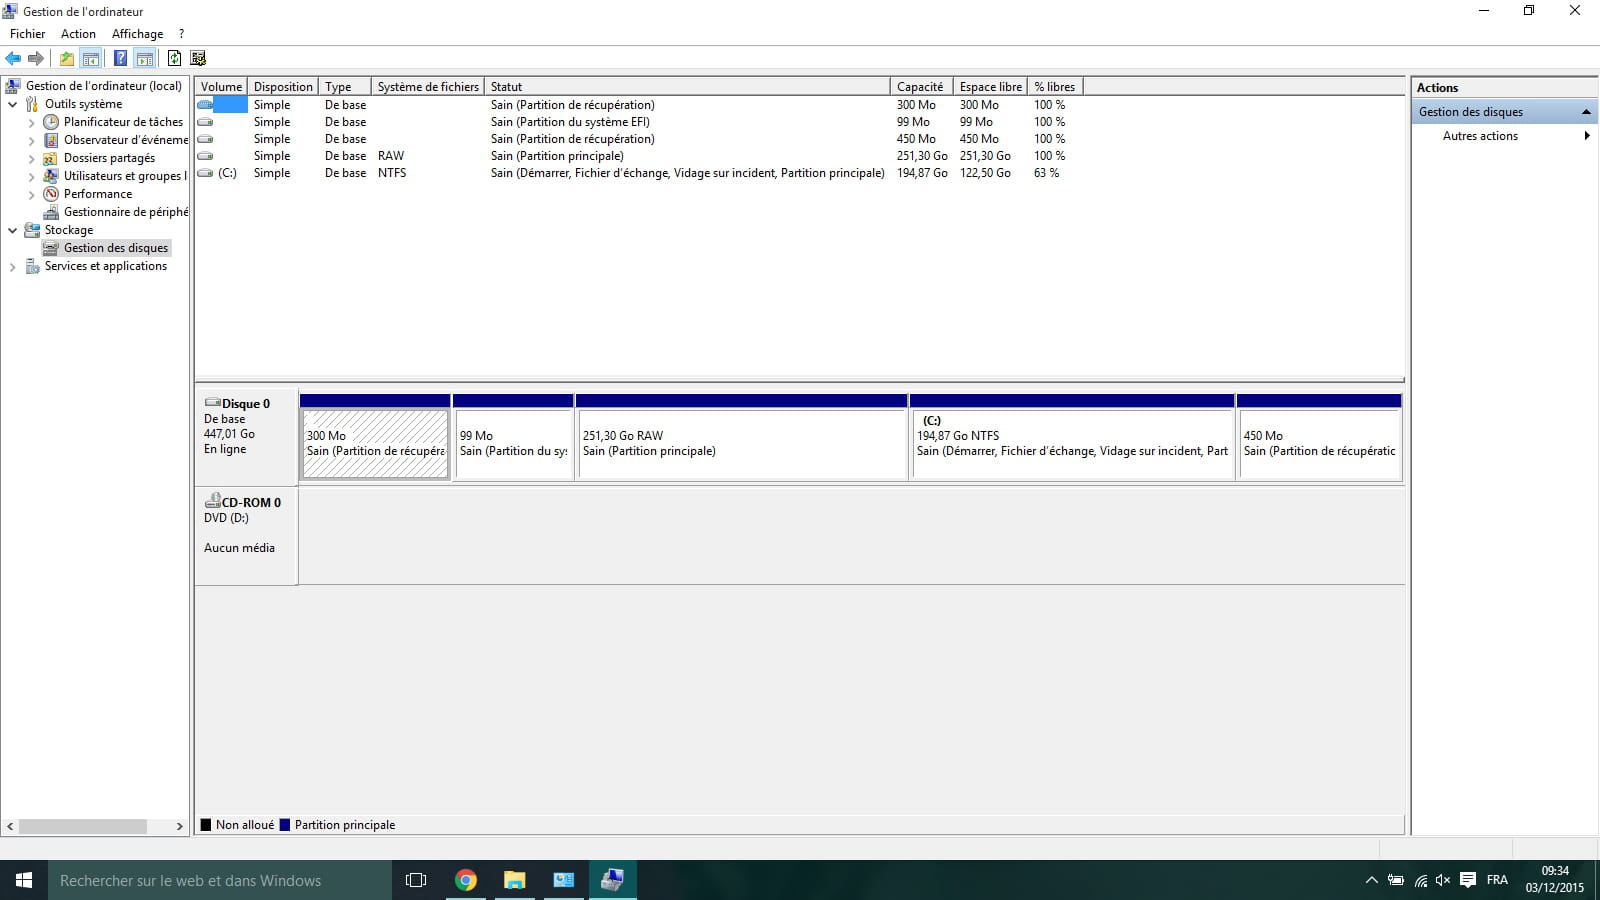This screenshot has height=900, width=1600.
Task: Expand Dossiers partagés node
Action: coord(31,158)
